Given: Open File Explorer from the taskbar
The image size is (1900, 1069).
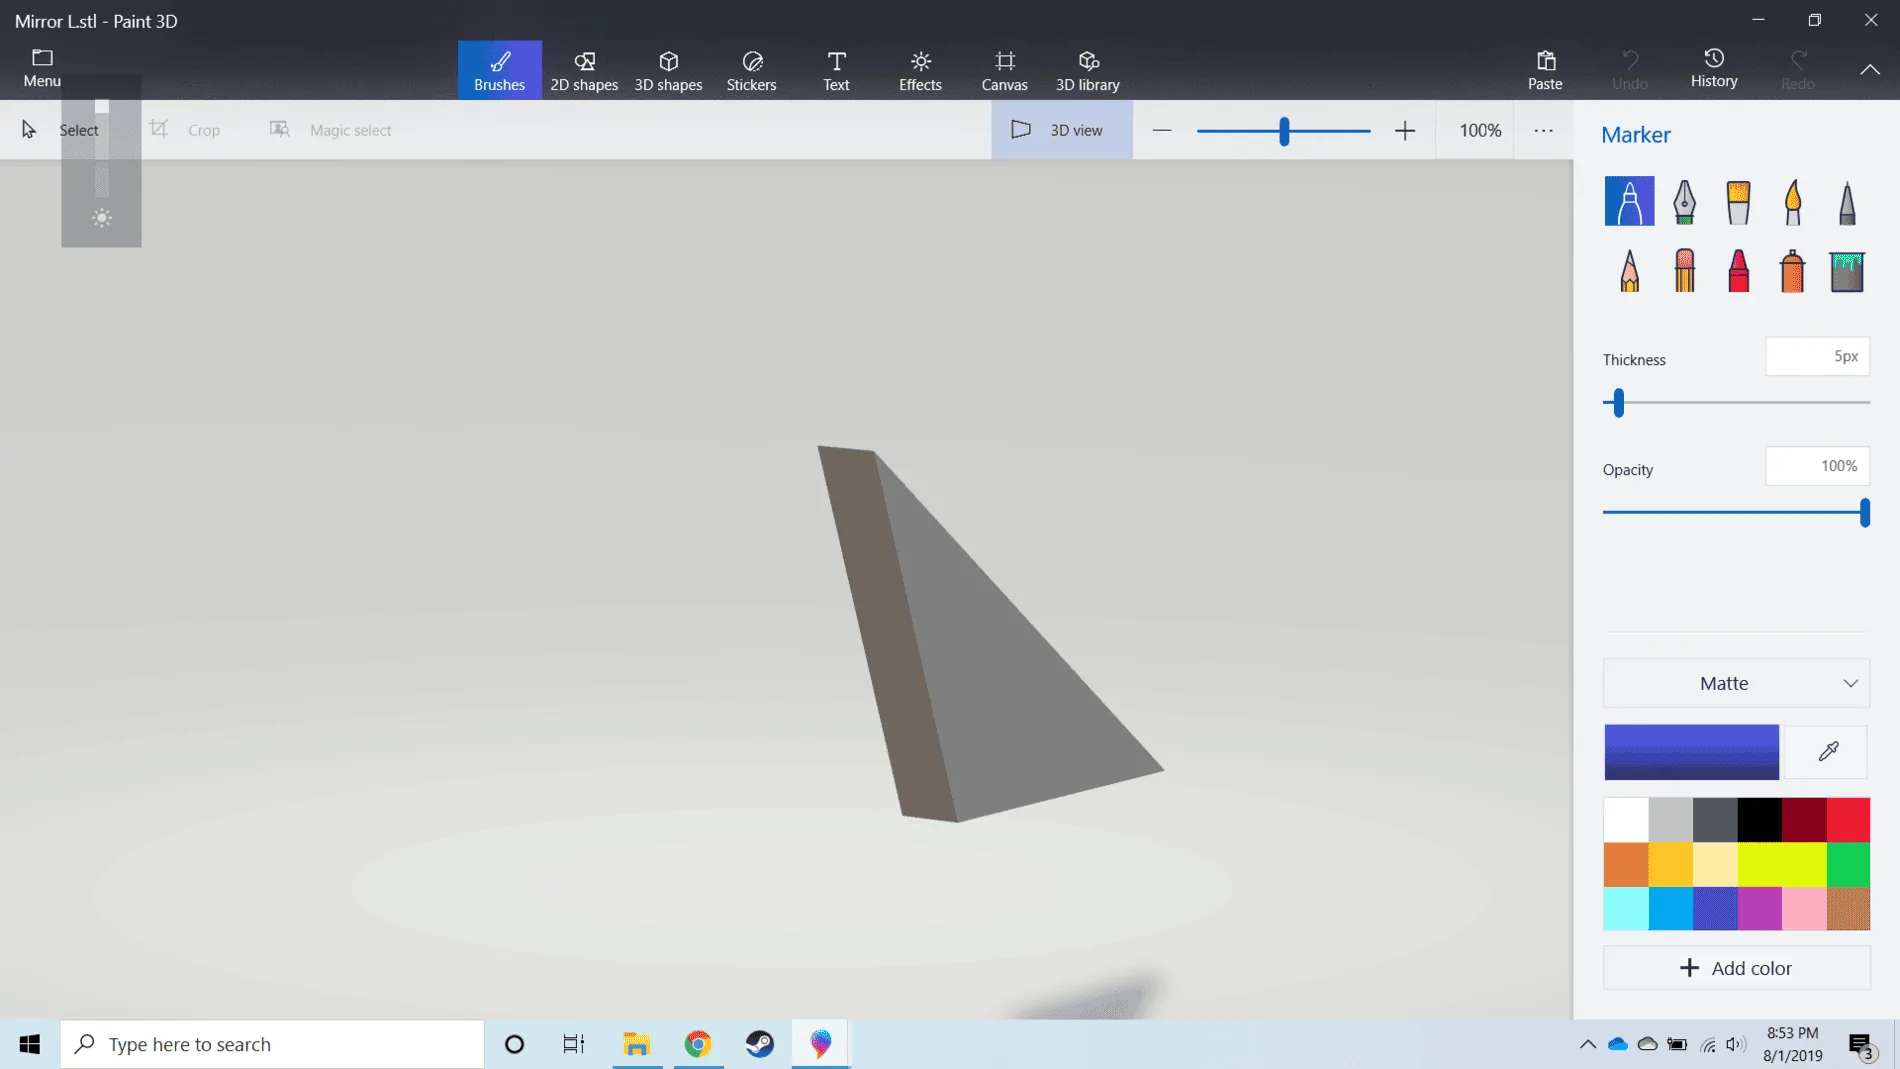Looking at the screenshot, I should tap(637, 1044).
